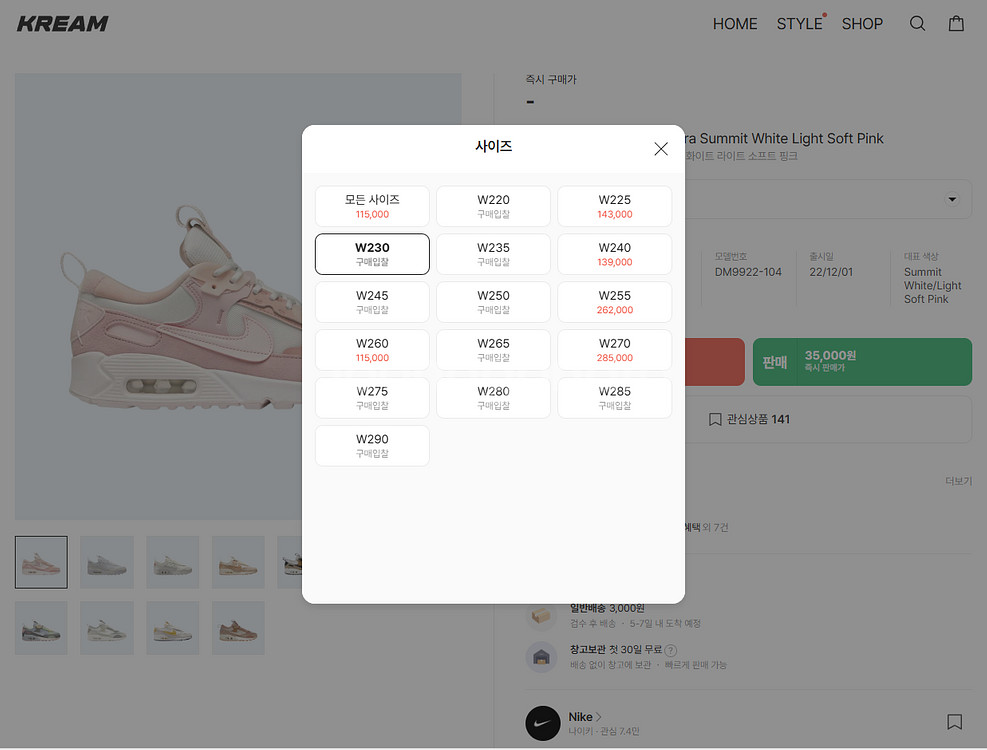Click the Nike brand logo

point(543,723)
